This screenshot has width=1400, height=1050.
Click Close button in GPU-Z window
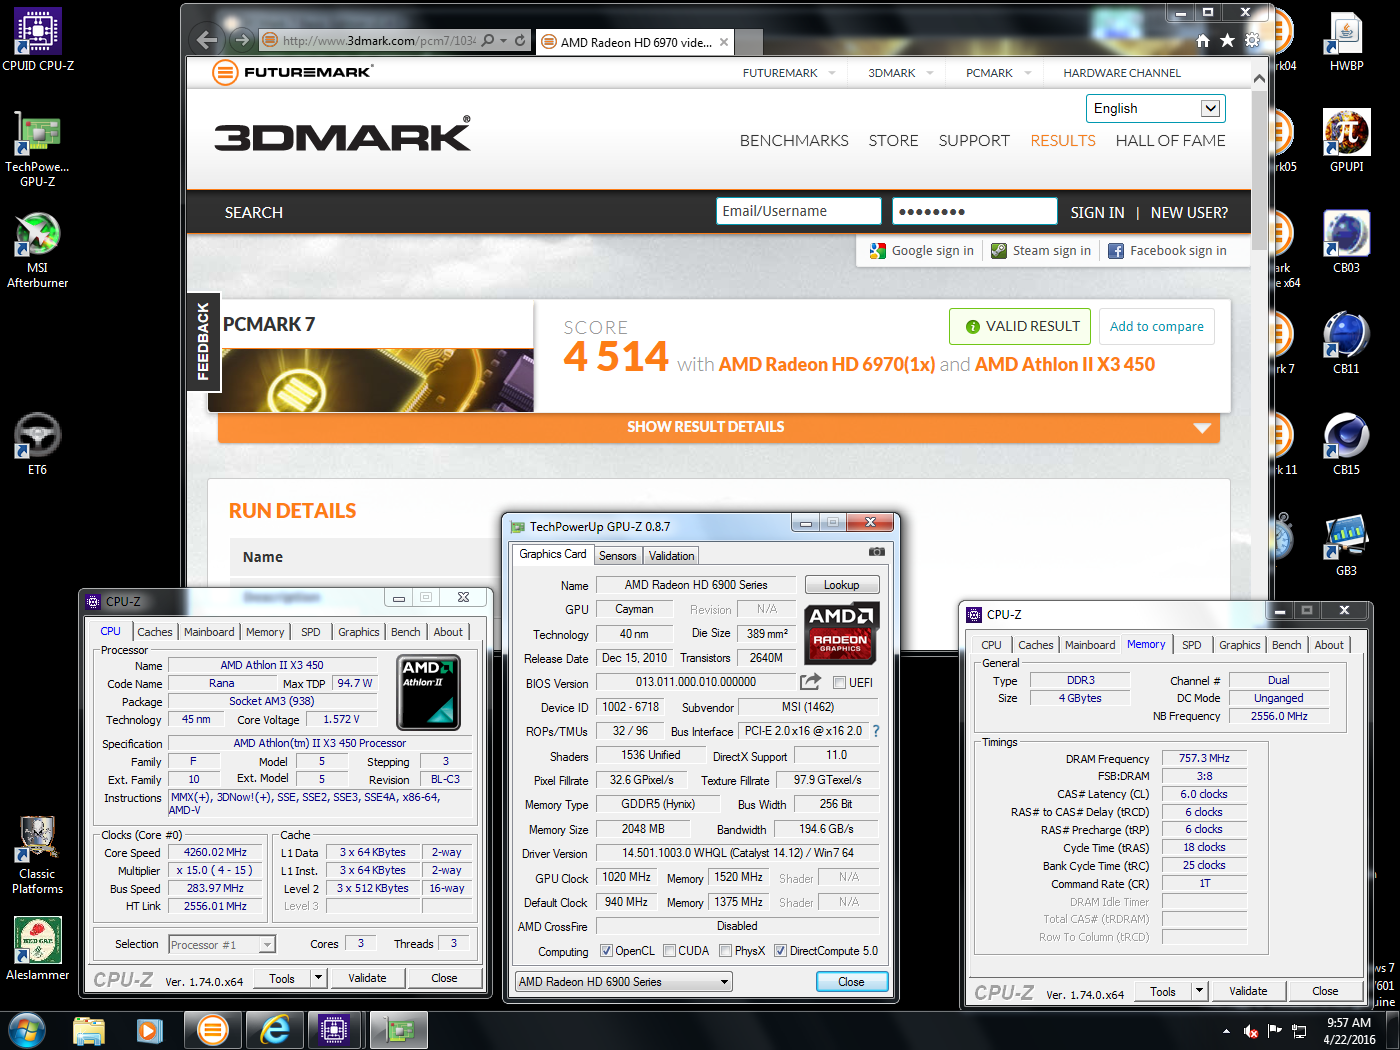[x=851, y=982]
